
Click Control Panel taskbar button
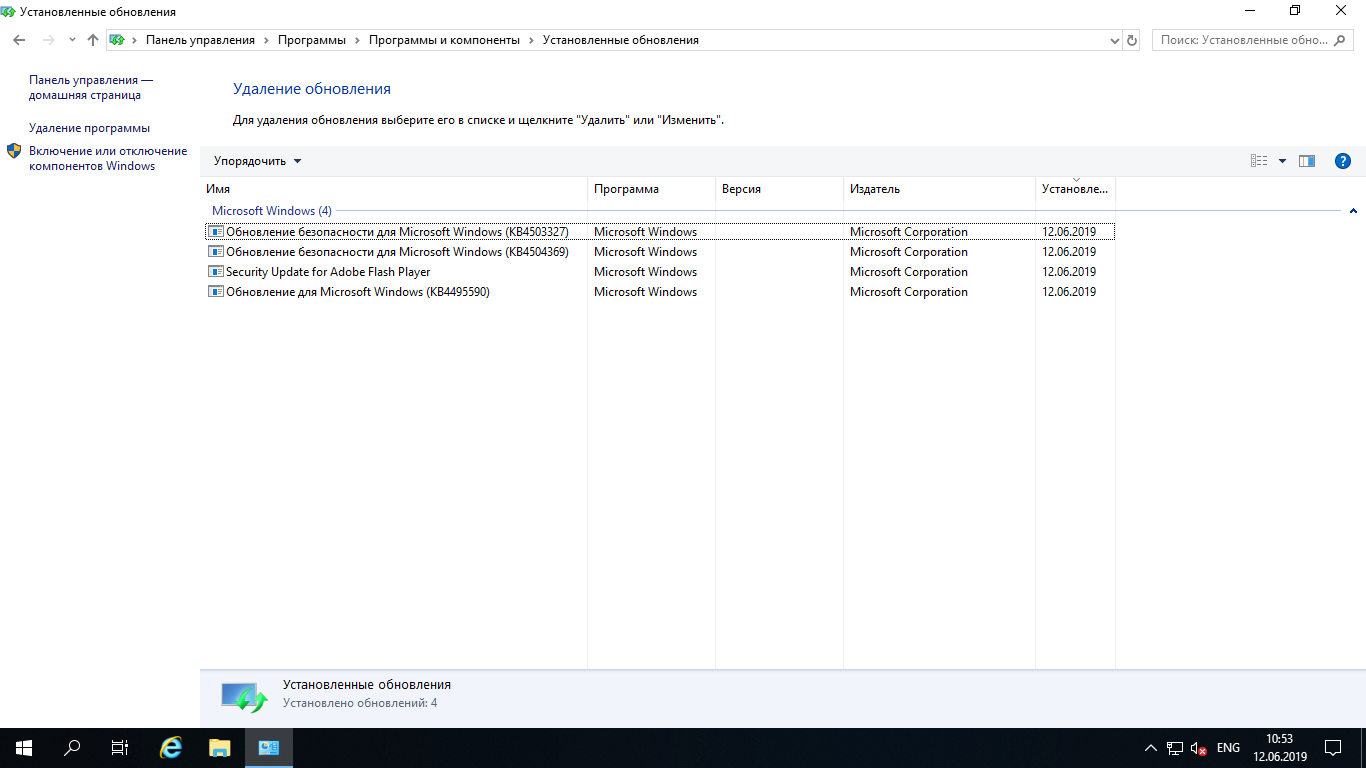pyautogui.click(x=268, y=748)
